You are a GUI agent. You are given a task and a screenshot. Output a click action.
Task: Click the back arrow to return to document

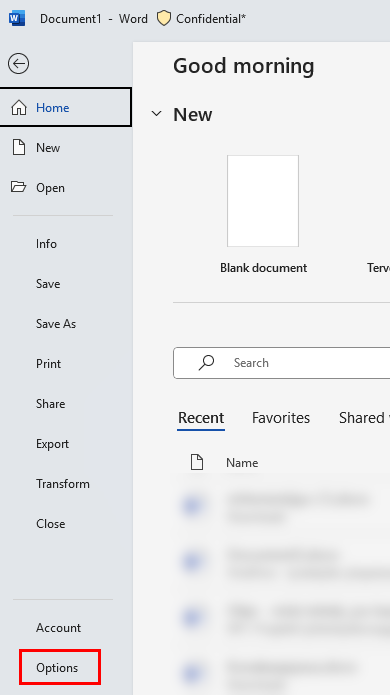click(19, 63)
